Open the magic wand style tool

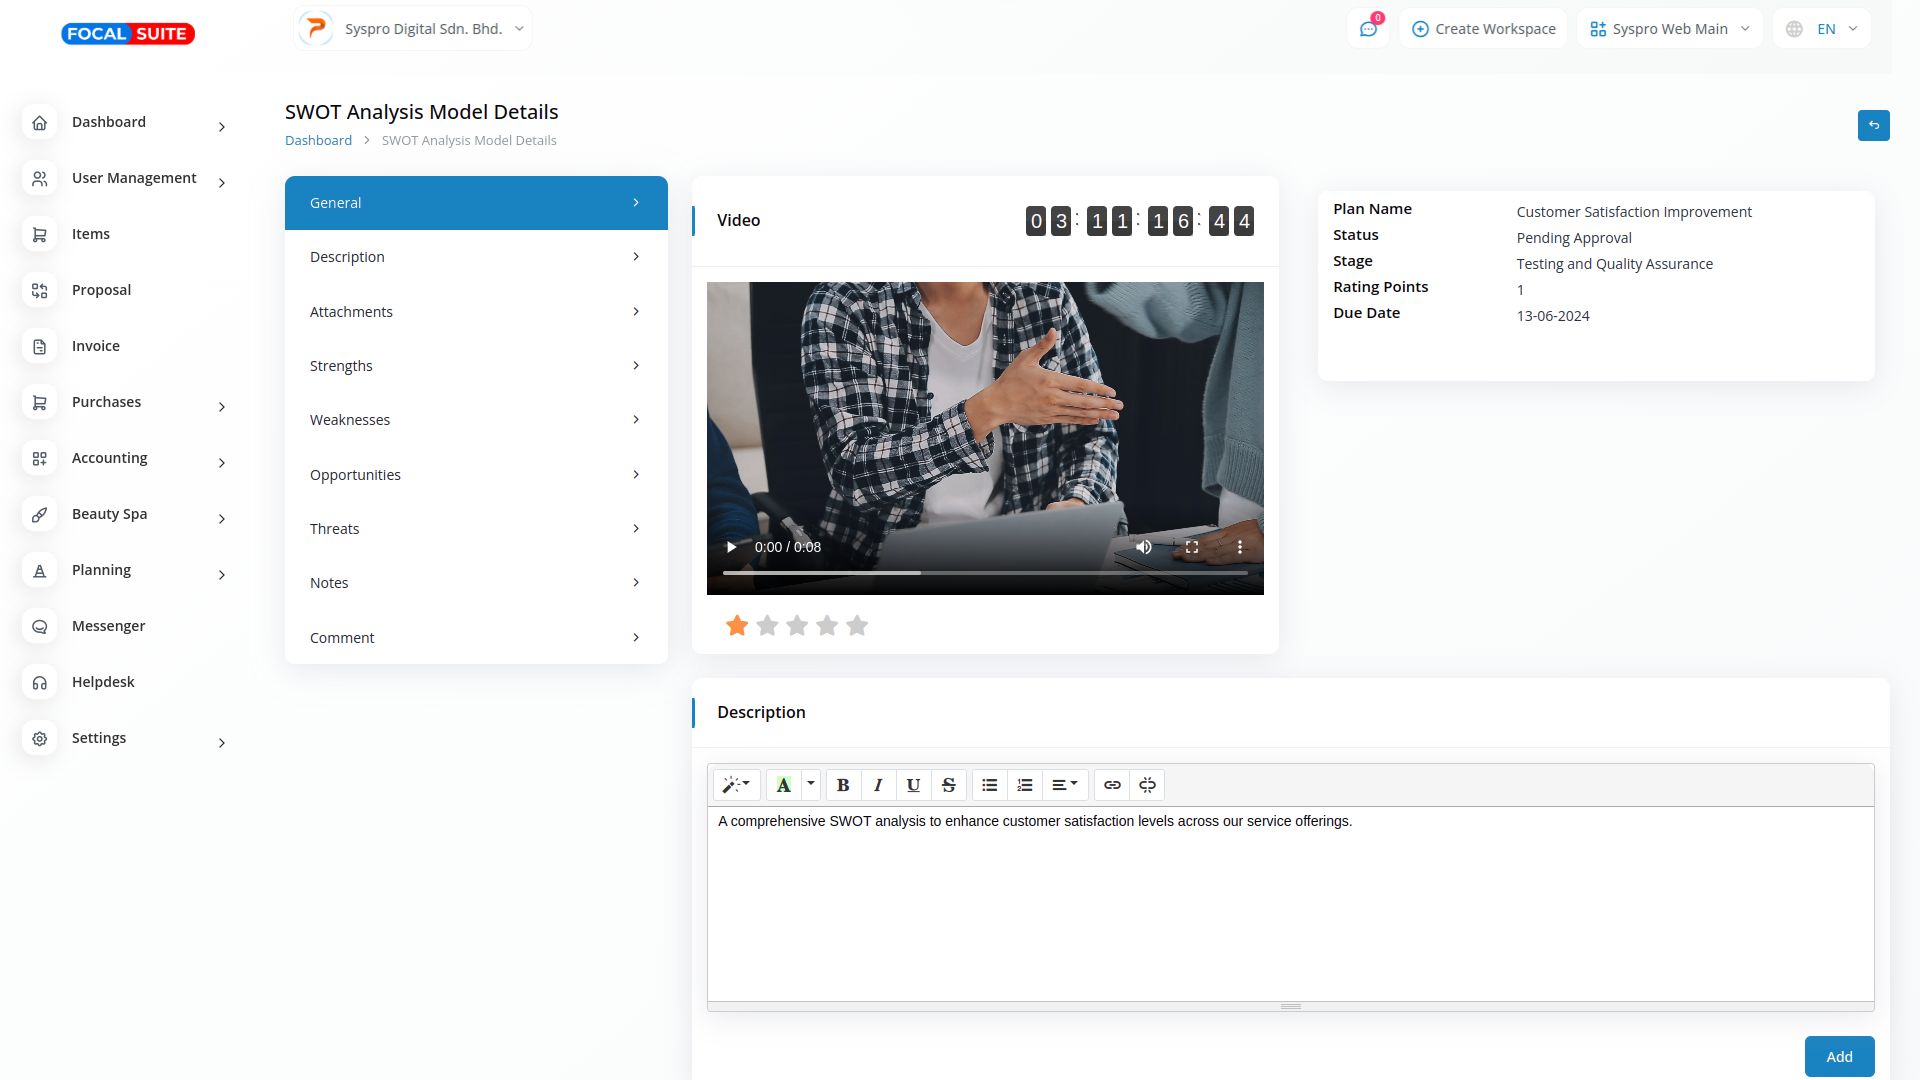point(736,785)
